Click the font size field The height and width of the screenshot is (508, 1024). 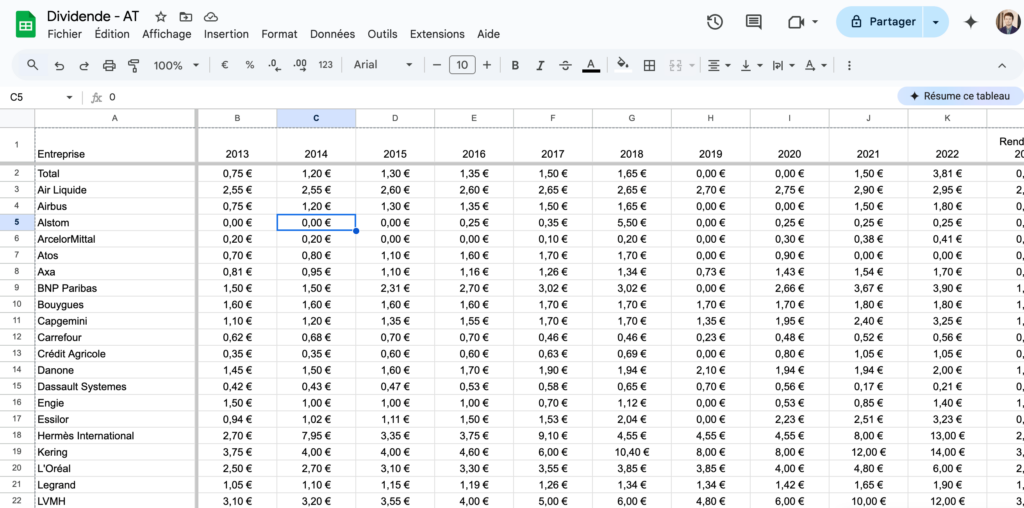coord(462,65)
